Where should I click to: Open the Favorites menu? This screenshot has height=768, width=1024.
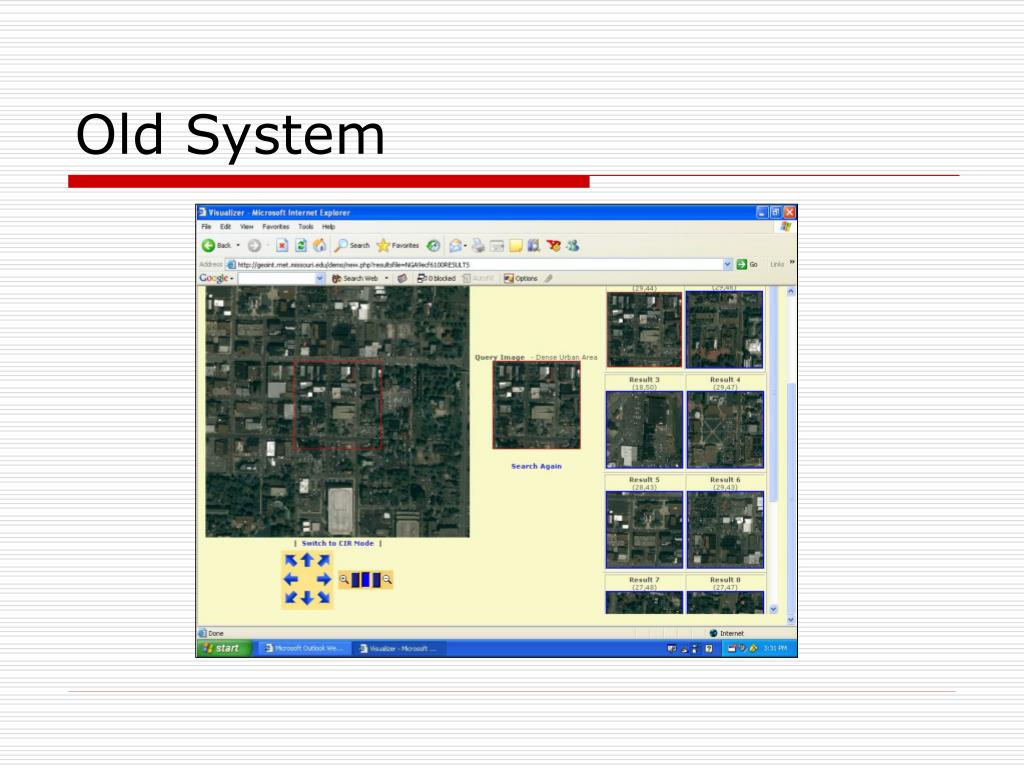276,227
